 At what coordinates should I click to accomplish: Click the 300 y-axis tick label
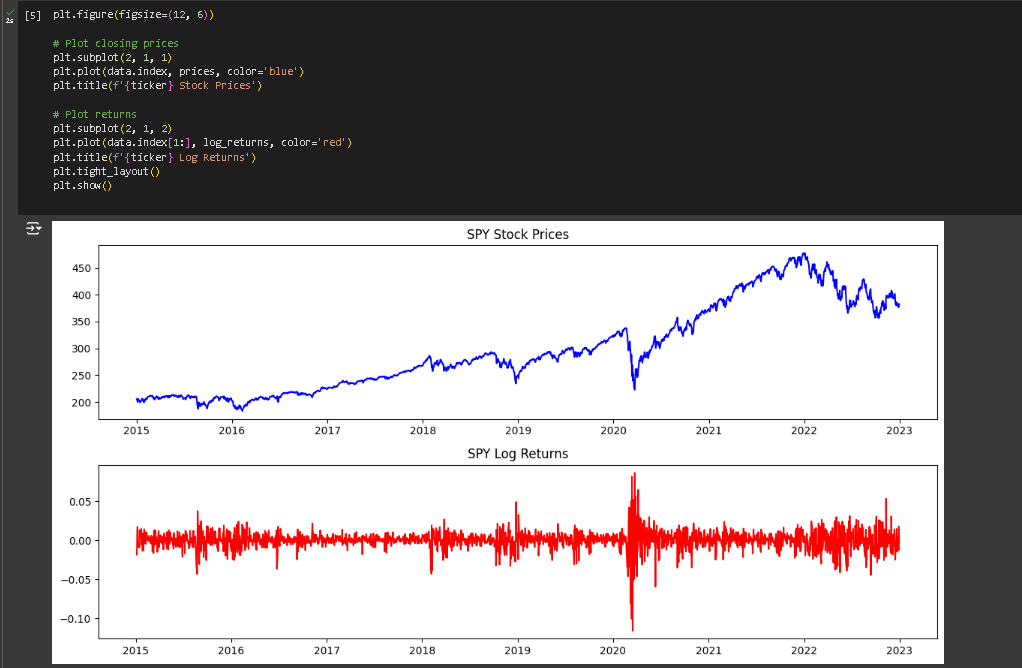(81, 349)
